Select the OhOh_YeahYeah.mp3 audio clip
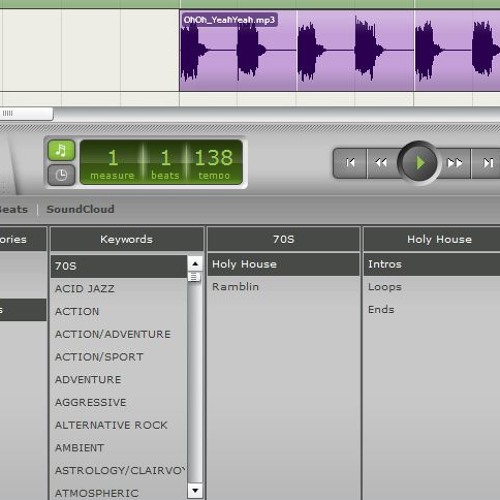The image size is (500, 500). [340, 51]
